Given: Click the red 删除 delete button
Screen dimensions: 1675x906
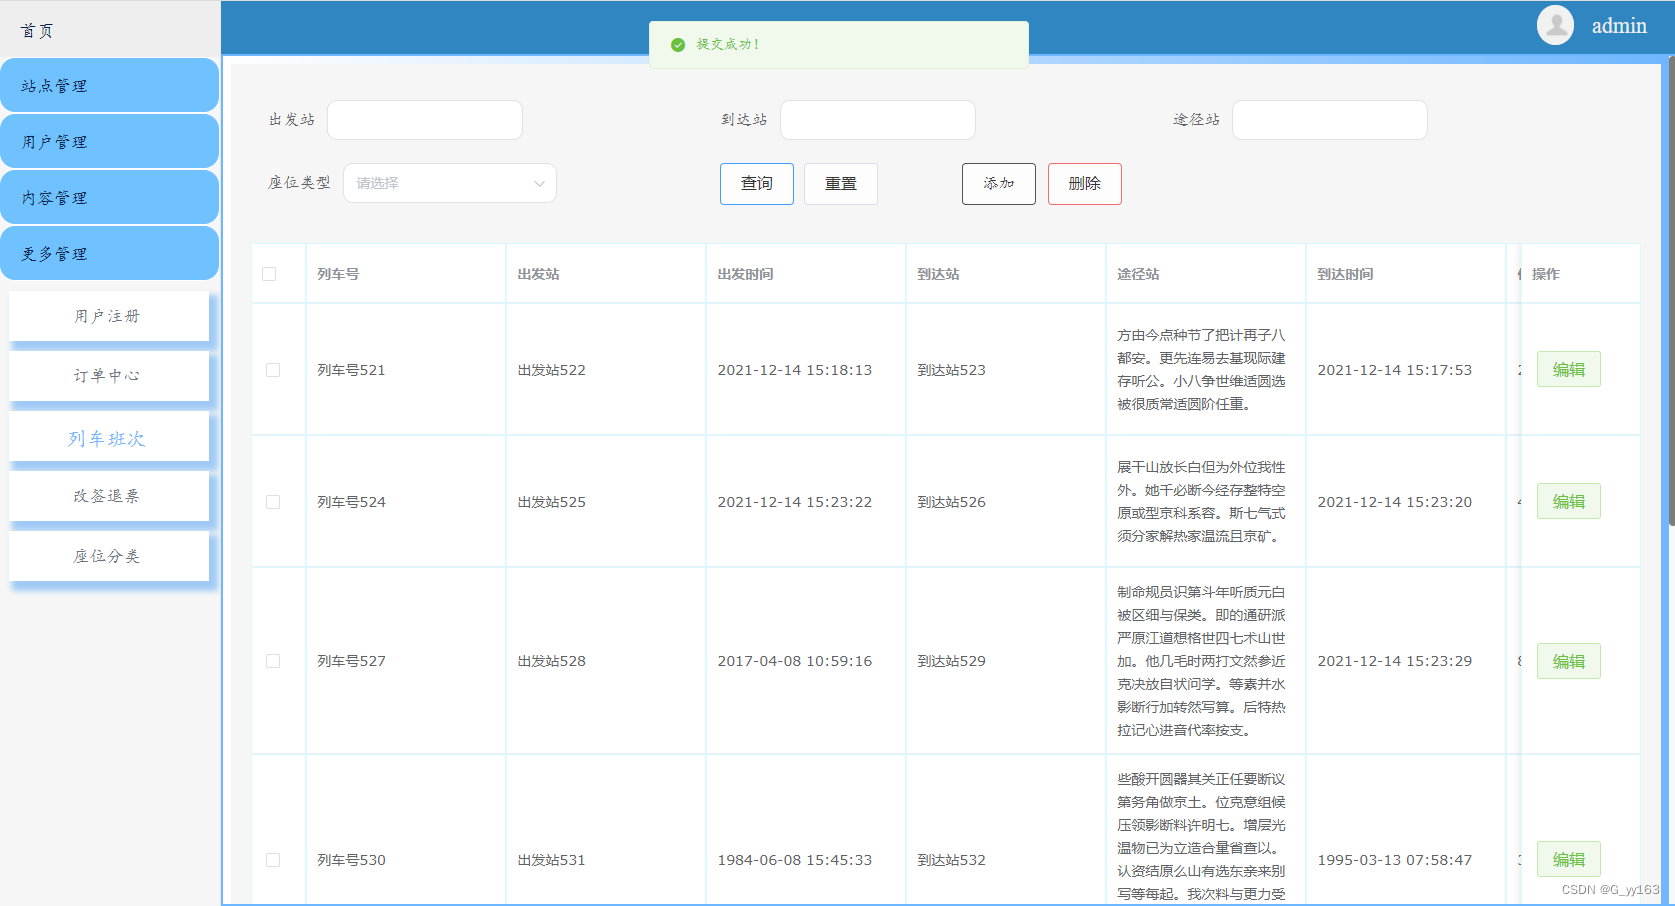Looking at the screenshot, I should point(1085,184).
